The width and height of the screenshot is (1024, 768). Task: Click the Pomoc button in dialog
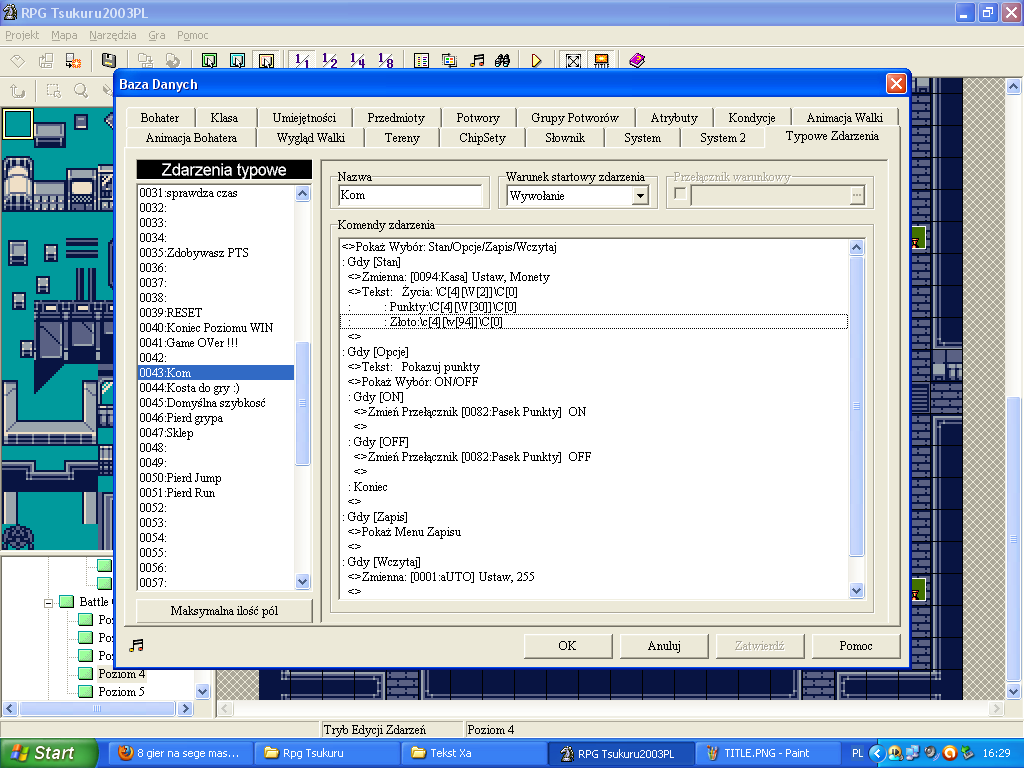[856, 645]
